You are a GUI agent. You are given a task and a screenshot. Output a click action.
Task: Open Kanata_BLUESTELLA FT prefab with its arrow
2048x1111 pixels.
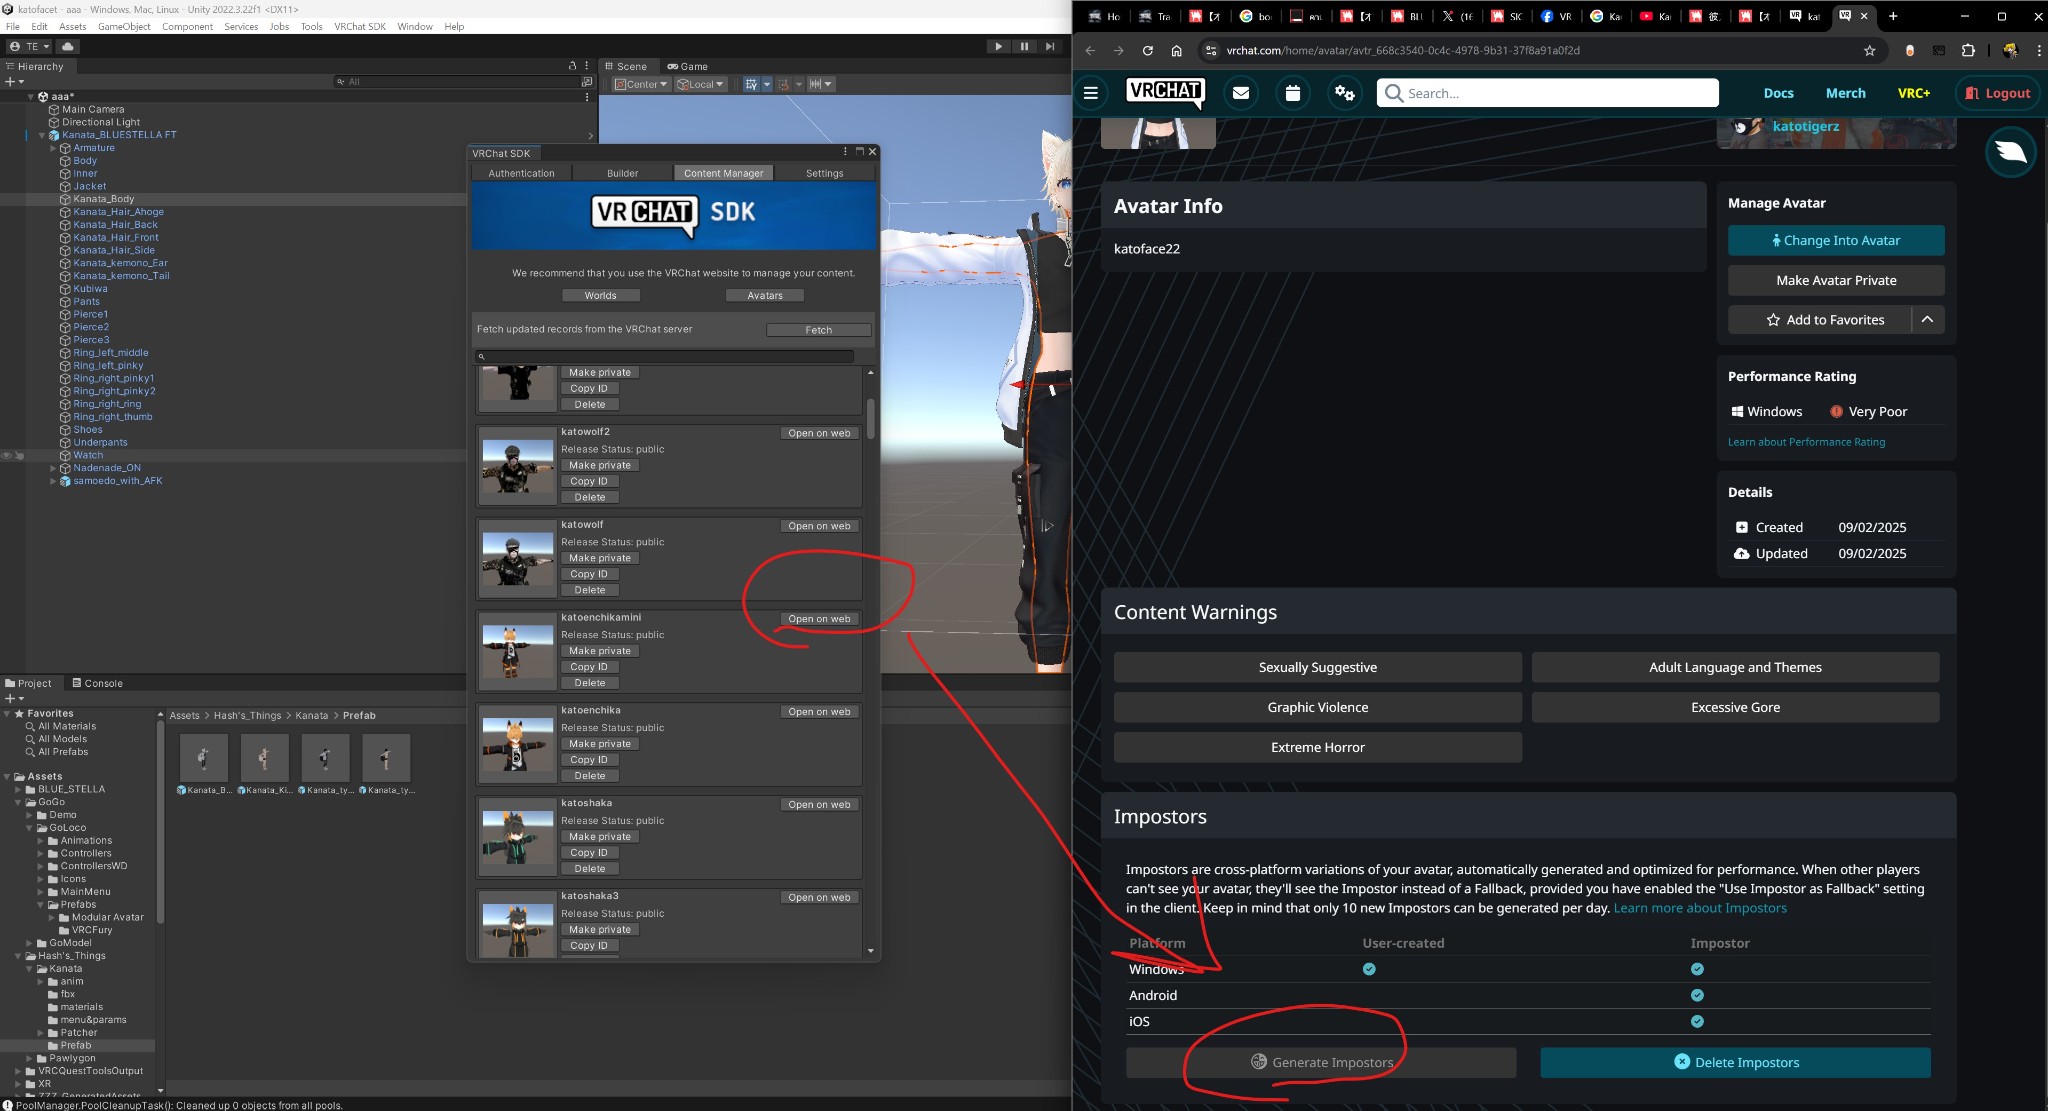click(x=590, y=135)
